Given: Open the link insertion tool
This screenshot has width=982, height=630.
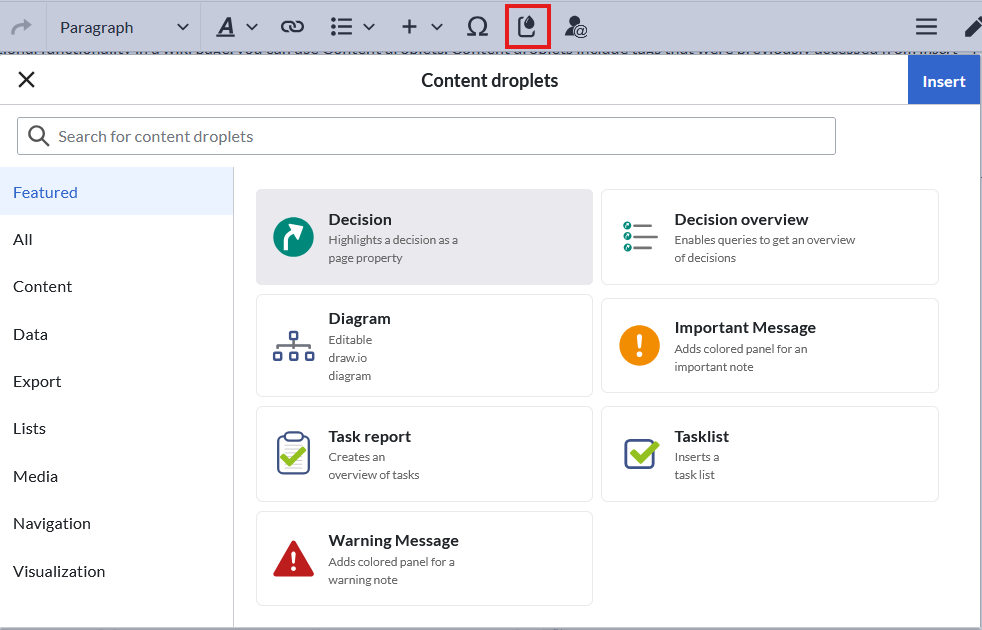Looking at the screenshot, I should pos(292,27).
